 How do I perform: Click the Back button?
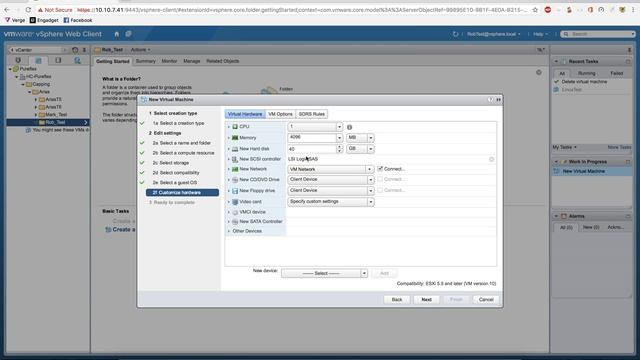point(397,300)
